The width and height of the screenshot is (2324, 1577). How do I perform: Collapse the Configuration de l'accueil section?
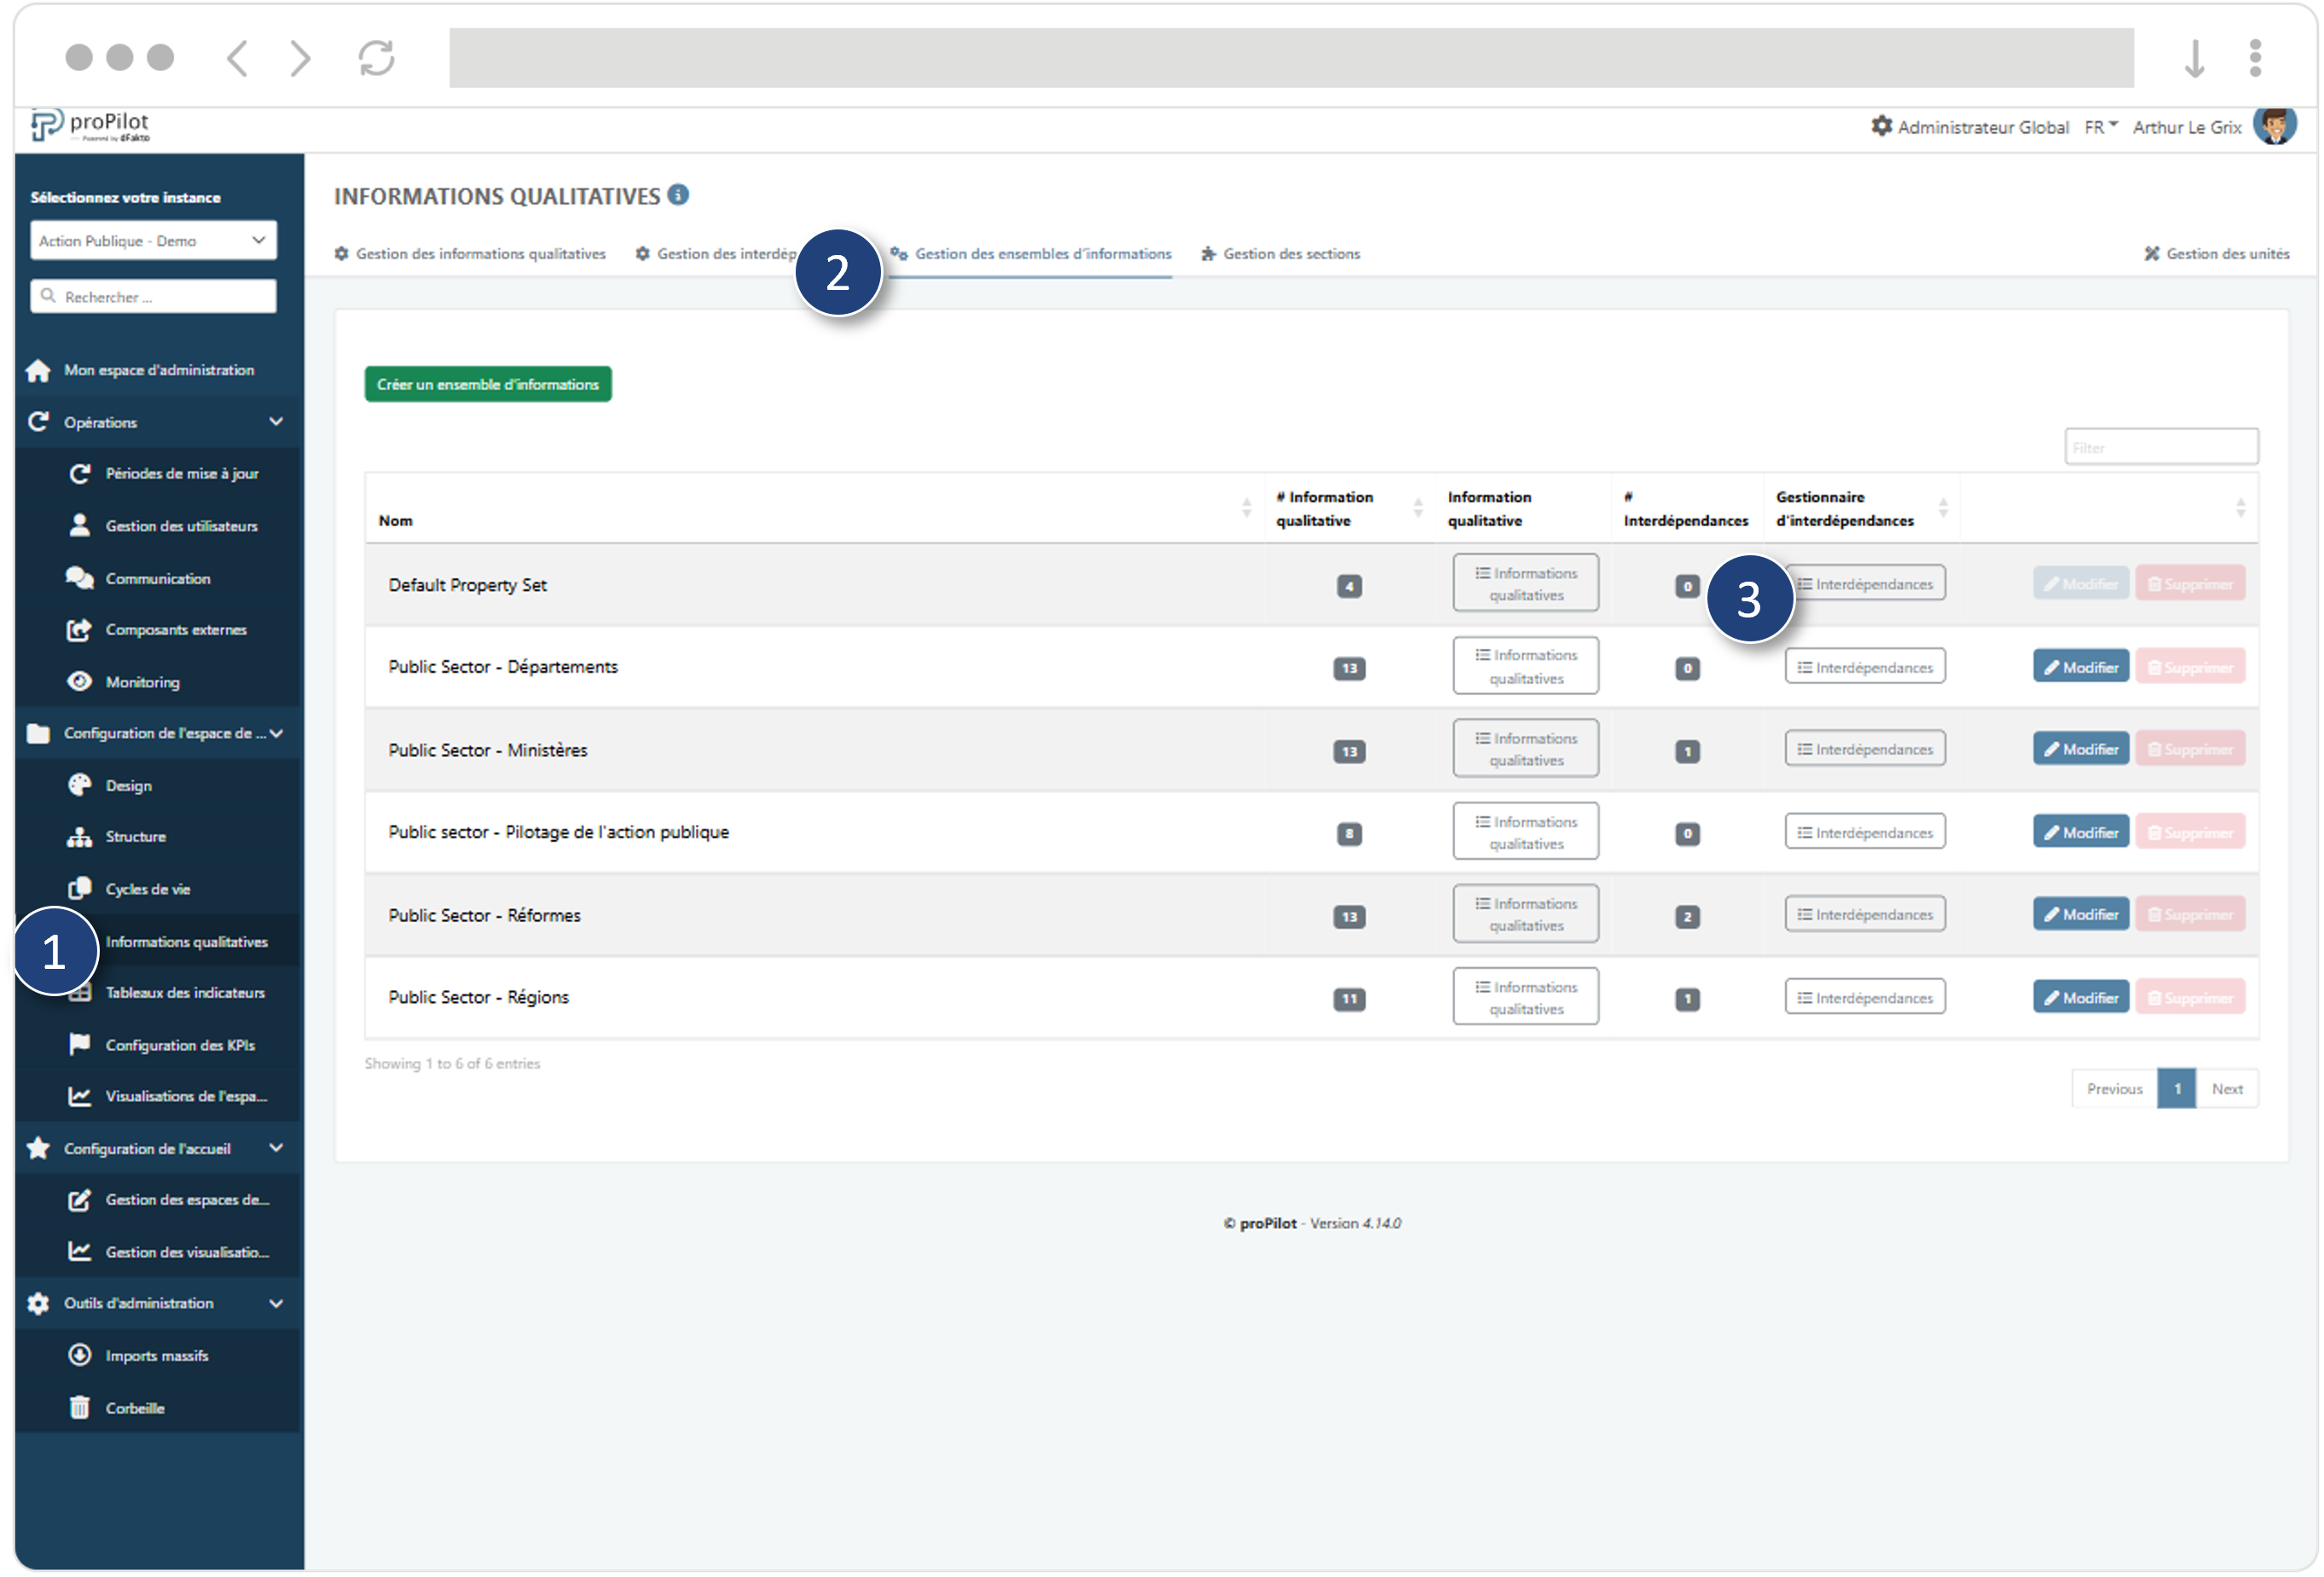click(x=277, y=1148)
